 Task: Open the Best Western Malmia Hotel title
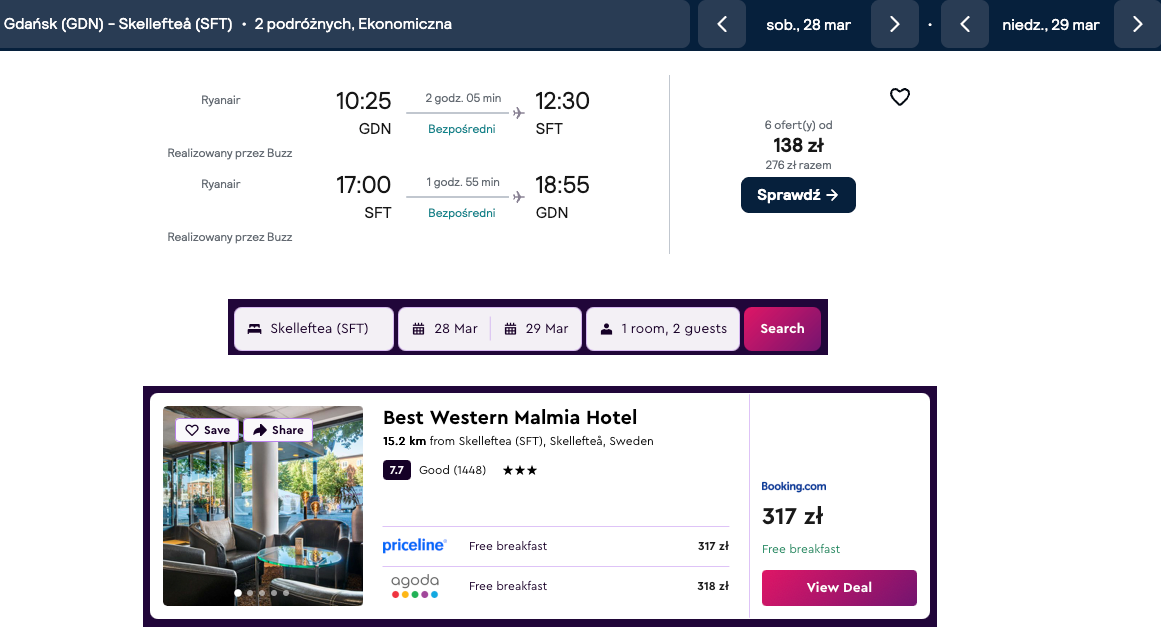click(510, 417)
